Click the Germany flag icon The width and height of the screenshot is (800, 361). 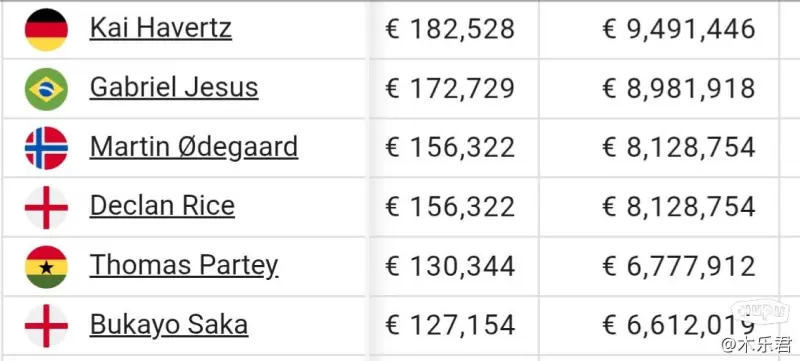pos(46,30)
